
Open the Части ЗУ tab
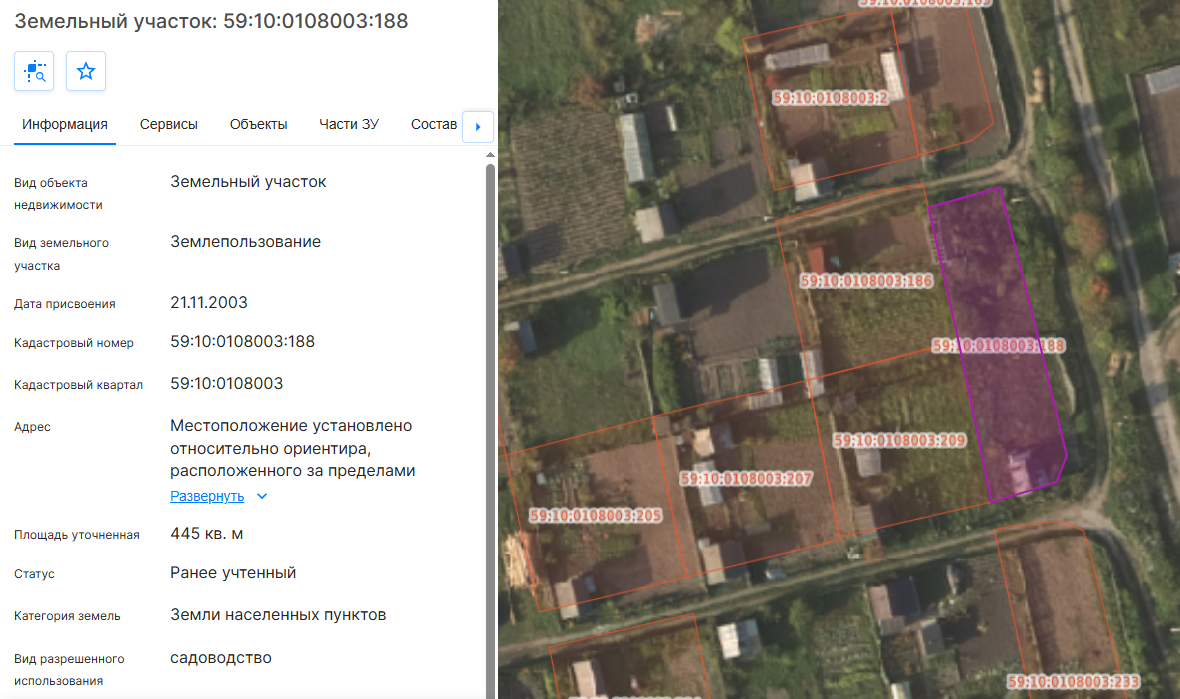point(349,125)
